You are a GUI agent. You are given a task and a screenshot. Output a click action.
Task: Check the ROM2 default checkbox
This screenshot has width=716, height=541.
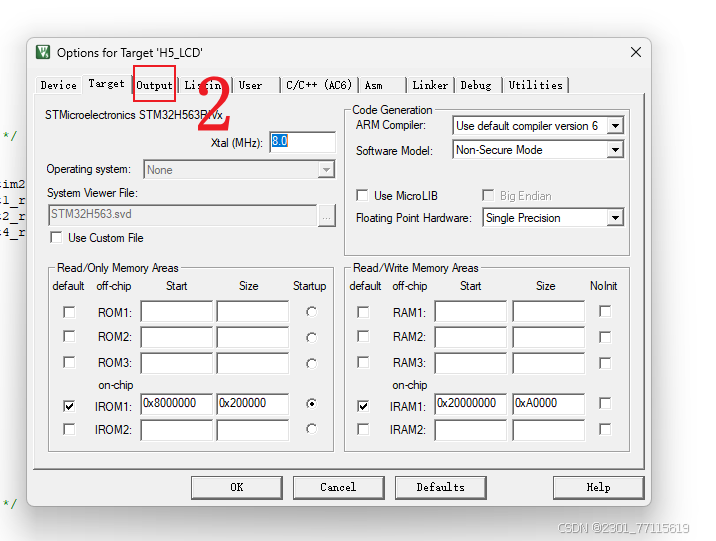tap(69, 336)
